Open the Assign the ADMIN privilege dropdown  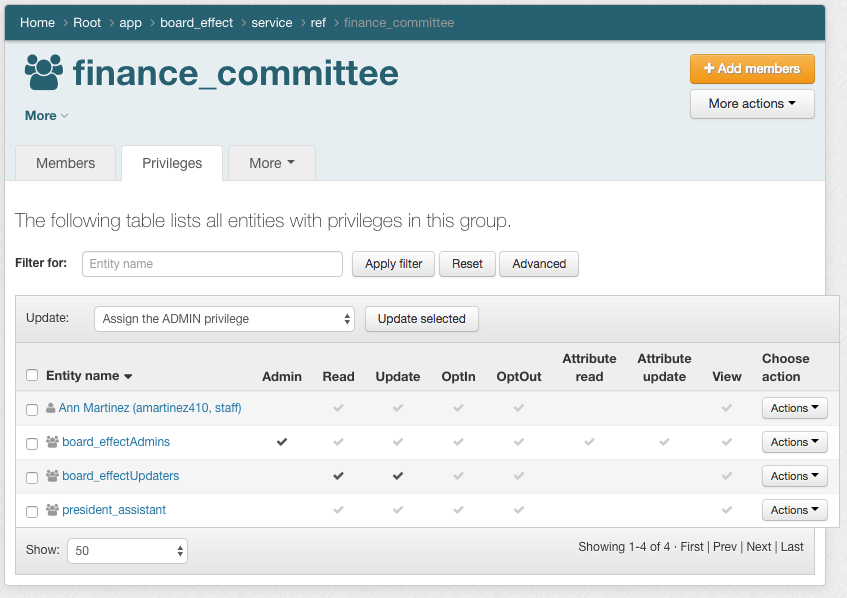point(224,319)
